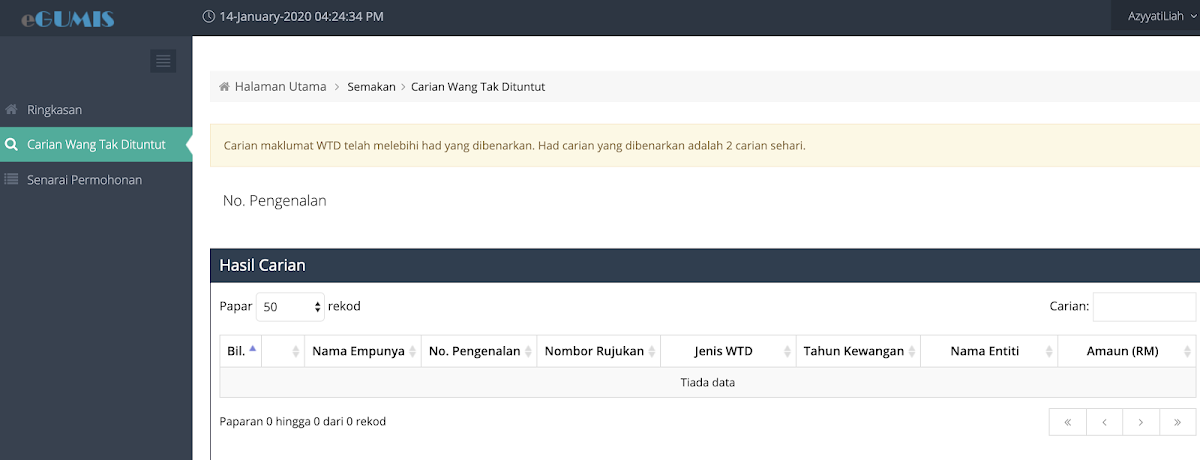Open the AzyyatiLiah user dropdown
This screenshot has height=460, width=1200.
click(x=1163, y=16)
